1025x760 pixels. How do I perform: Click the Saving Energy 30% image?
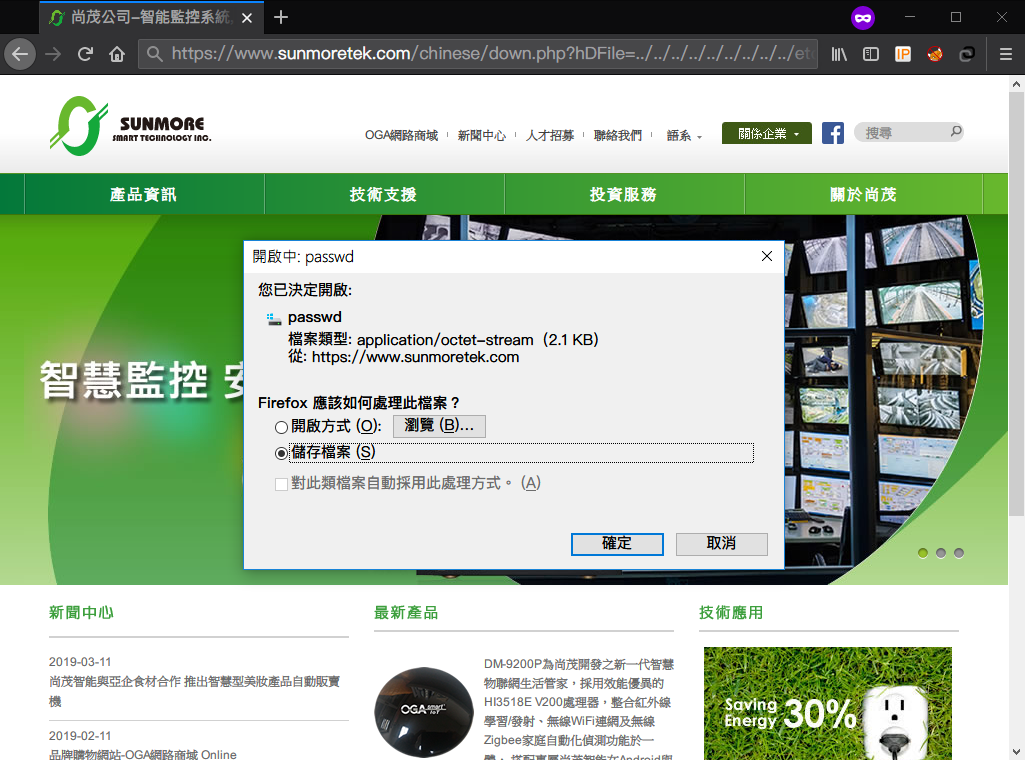828,703
